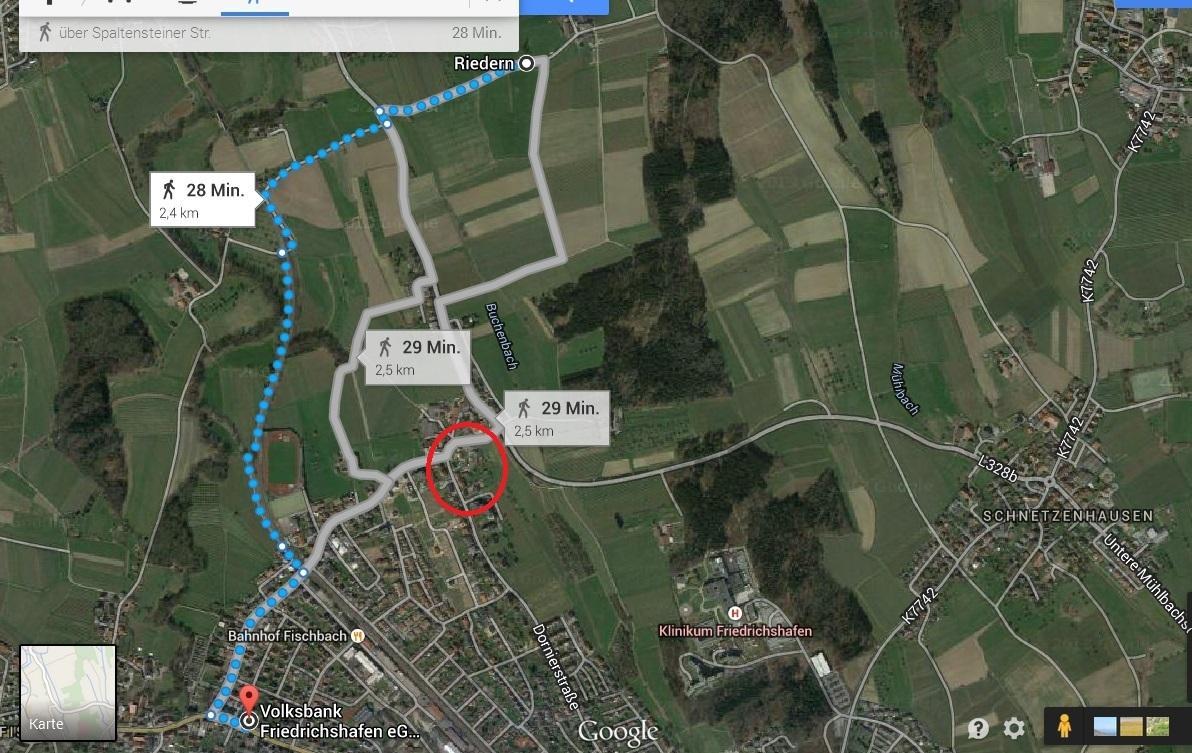The image size is (1192, 753).
Task: Click the blue search button beside directions panel
Action: (x=564, y=6)
